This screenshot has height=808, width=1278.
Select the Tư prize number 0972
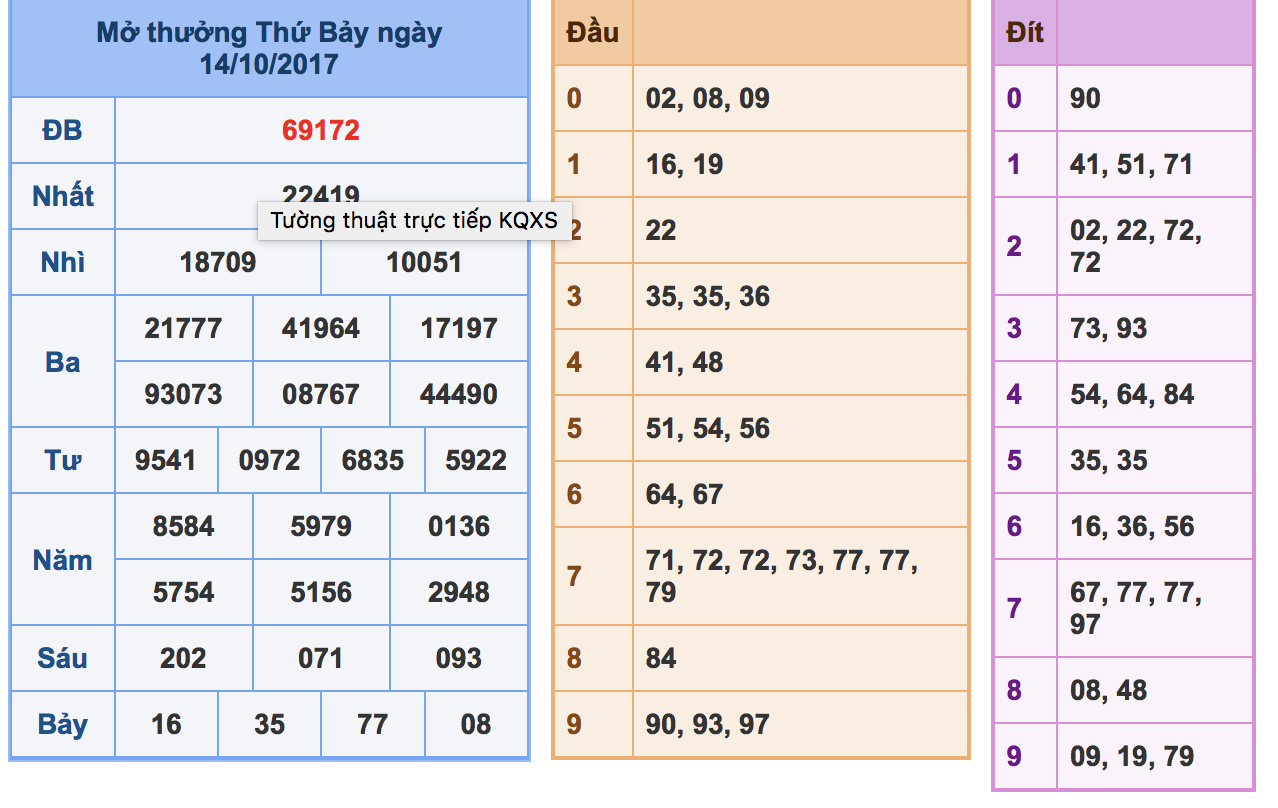coord(269,460)
